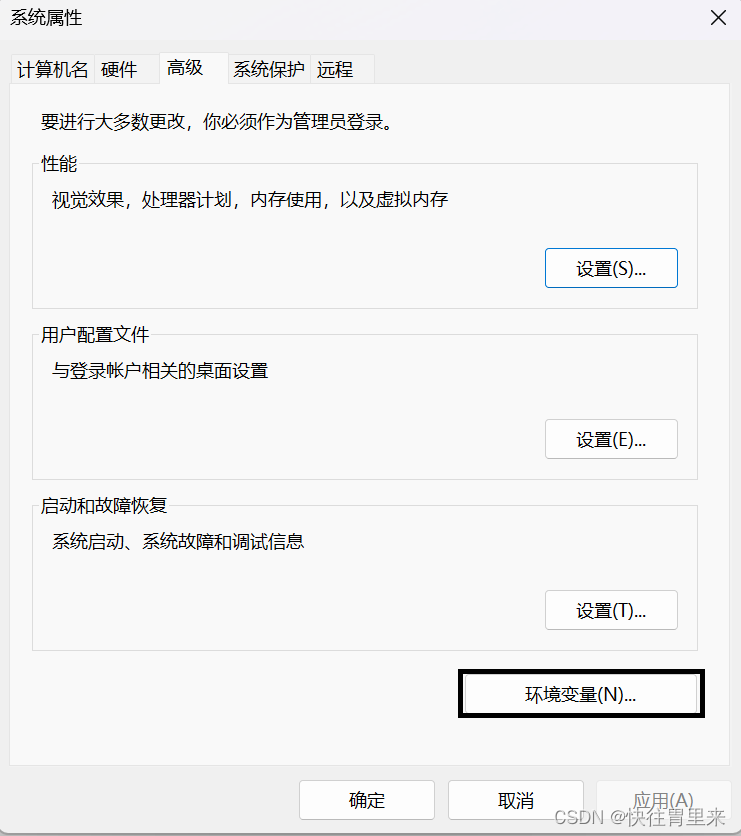Click the 启动和故障恢复 group label
This screenshot has height=836, width=741.
[x=104, y=505]
